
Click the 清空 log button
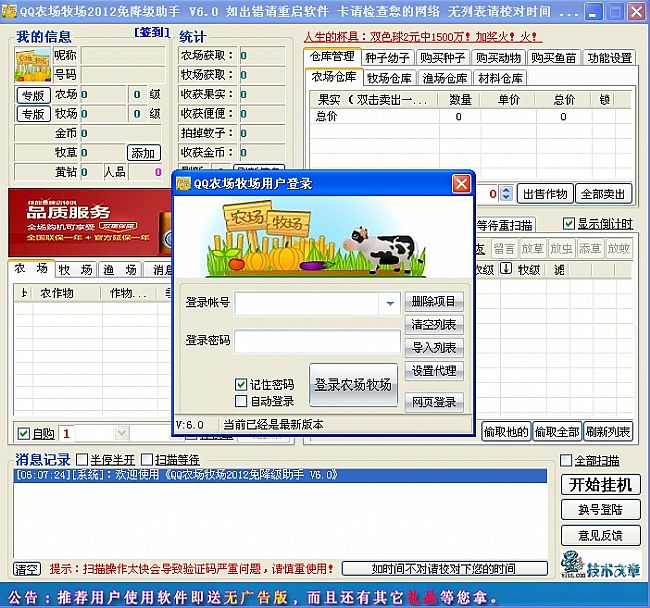(x=27, y=569)
